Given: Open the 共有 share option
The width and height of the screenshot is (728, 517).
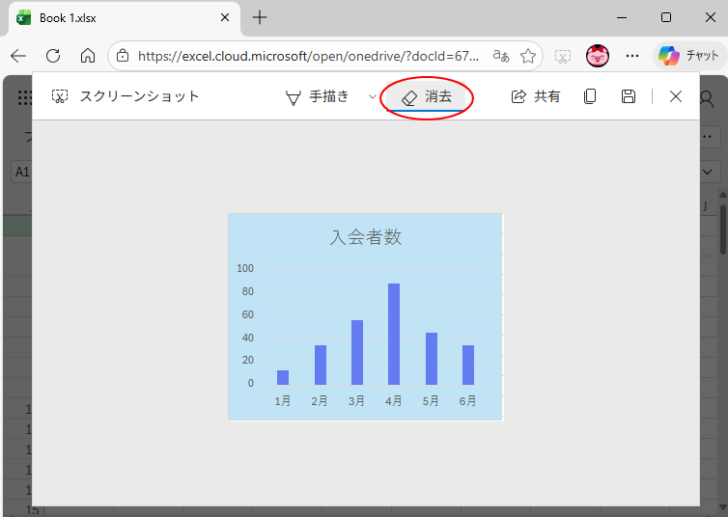Looking at the screenshot, I should 536,97.
